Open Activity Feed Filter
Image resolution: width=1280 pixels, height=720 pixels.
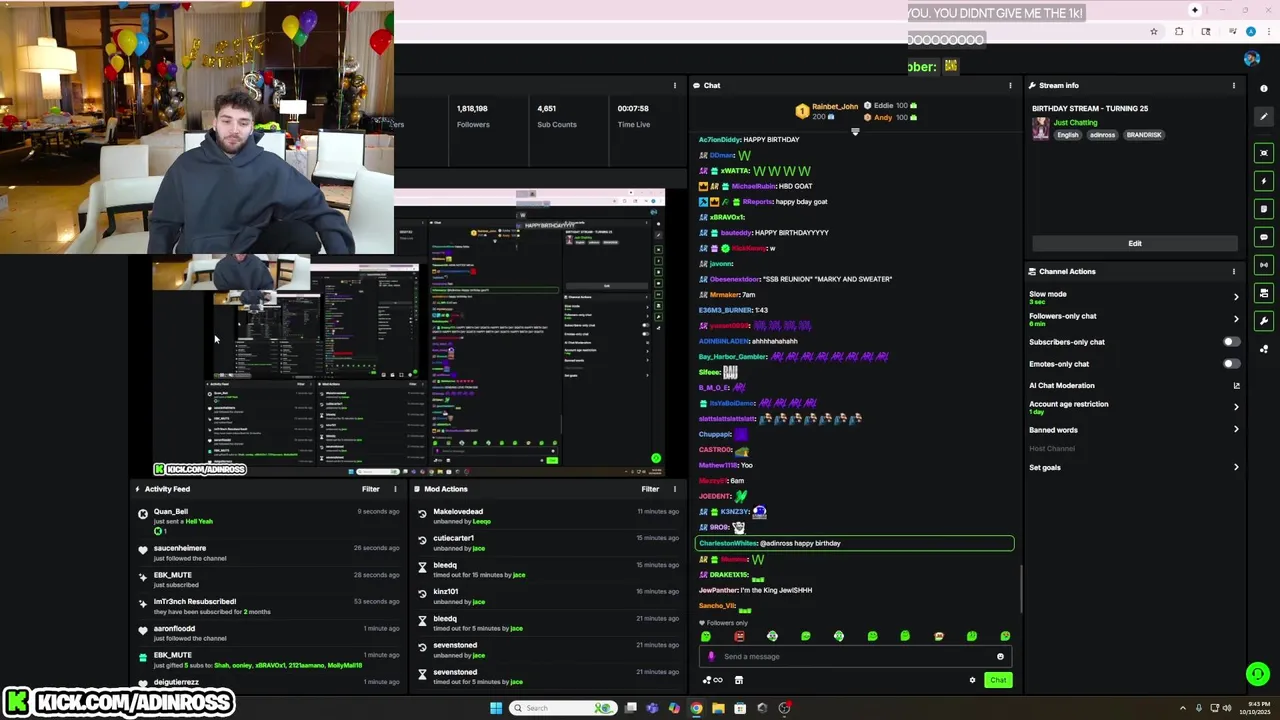coord(371,490)
